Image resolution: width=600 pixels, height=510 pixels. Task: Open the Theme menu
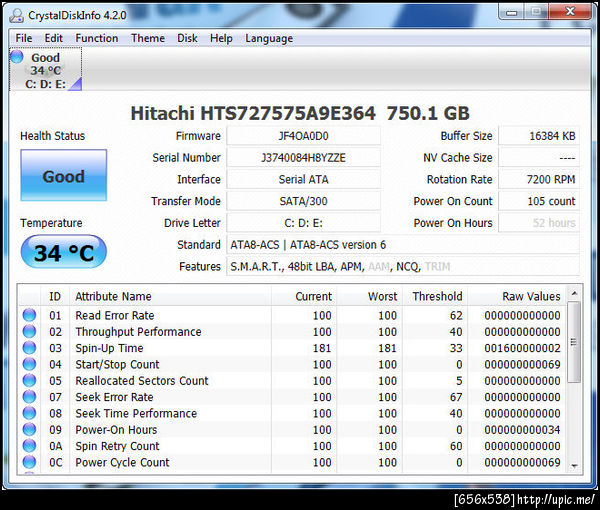[x=148, y=38]
